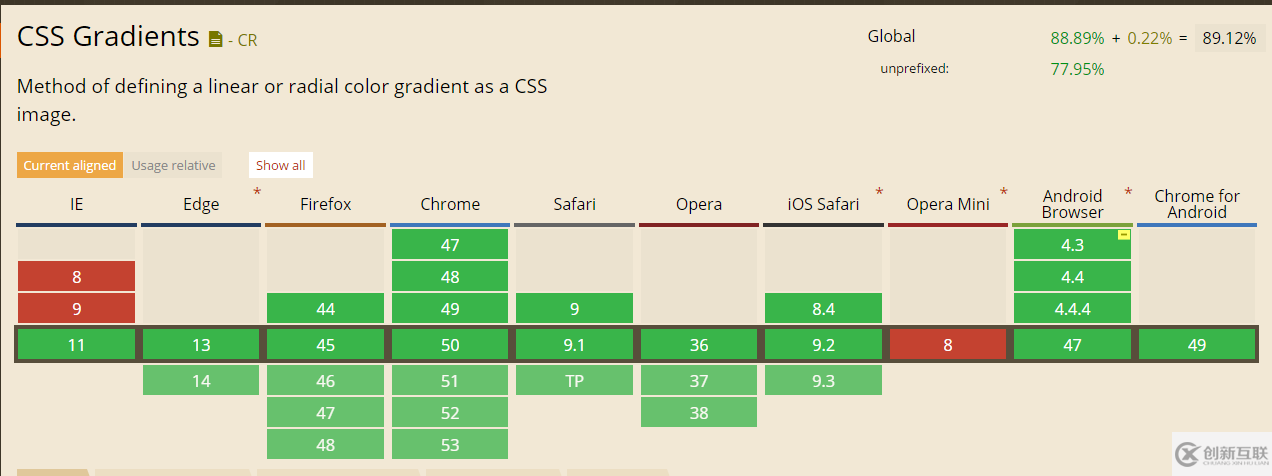Select the Chrome 53 version cell
Image resolution: width=1272 pixels, height=476 pixels.
[450, 445]
